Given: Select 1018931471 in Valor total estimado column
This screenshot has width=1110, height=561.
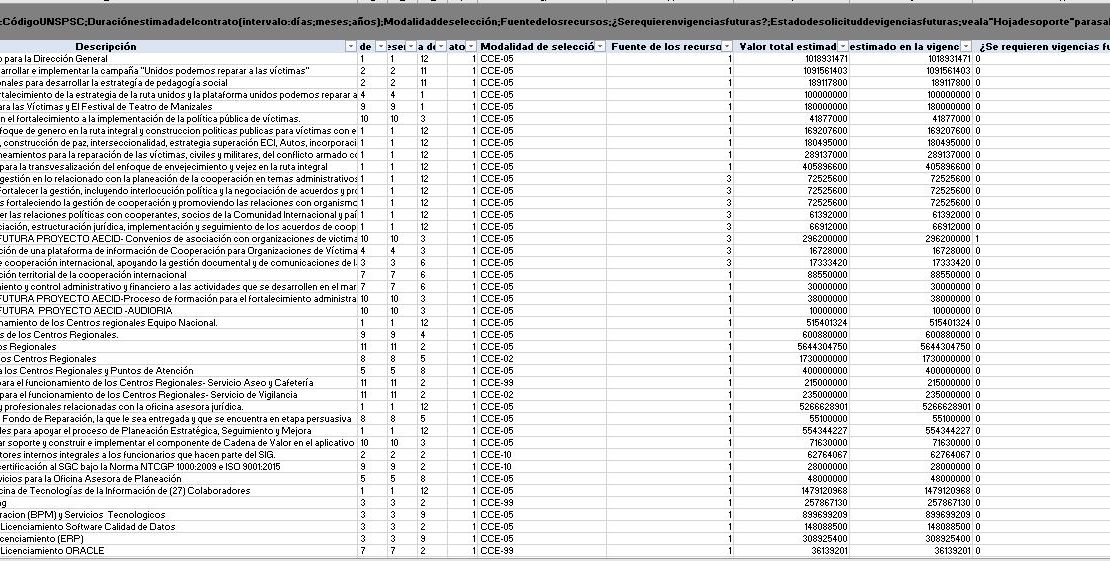Looking at the screenshot, I should [791, 59].
